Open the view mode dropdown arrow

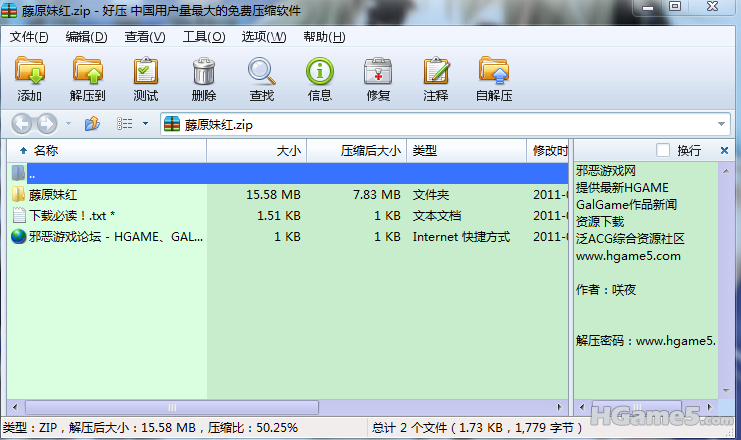145,124
